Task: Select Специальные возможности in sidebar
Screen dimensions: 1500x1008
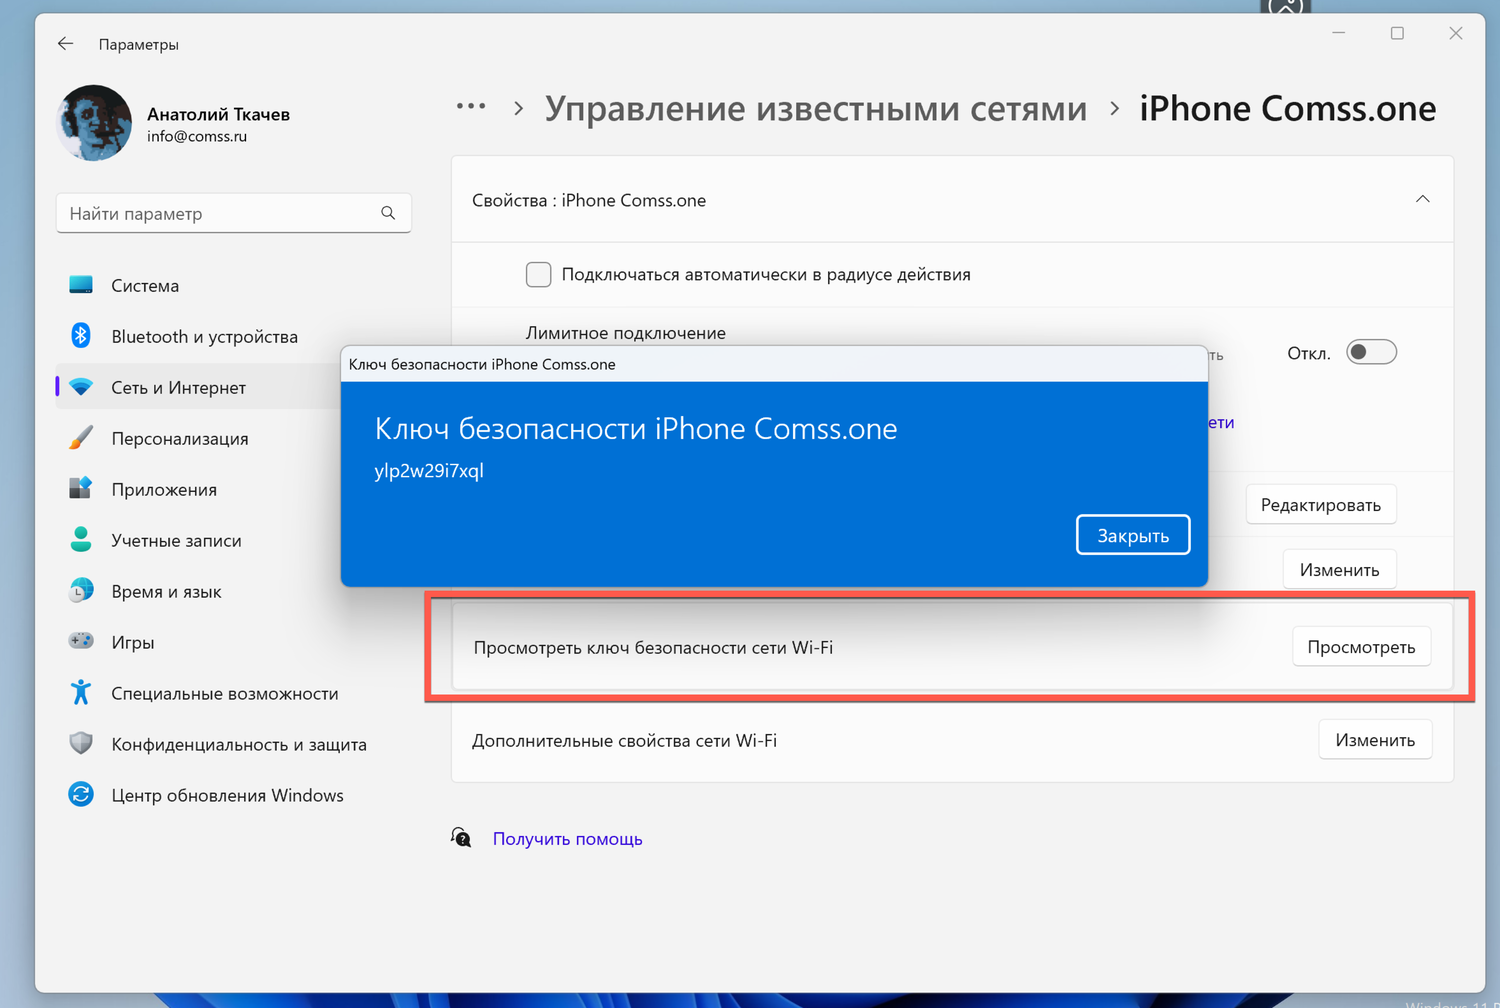Action: [225, 693]
